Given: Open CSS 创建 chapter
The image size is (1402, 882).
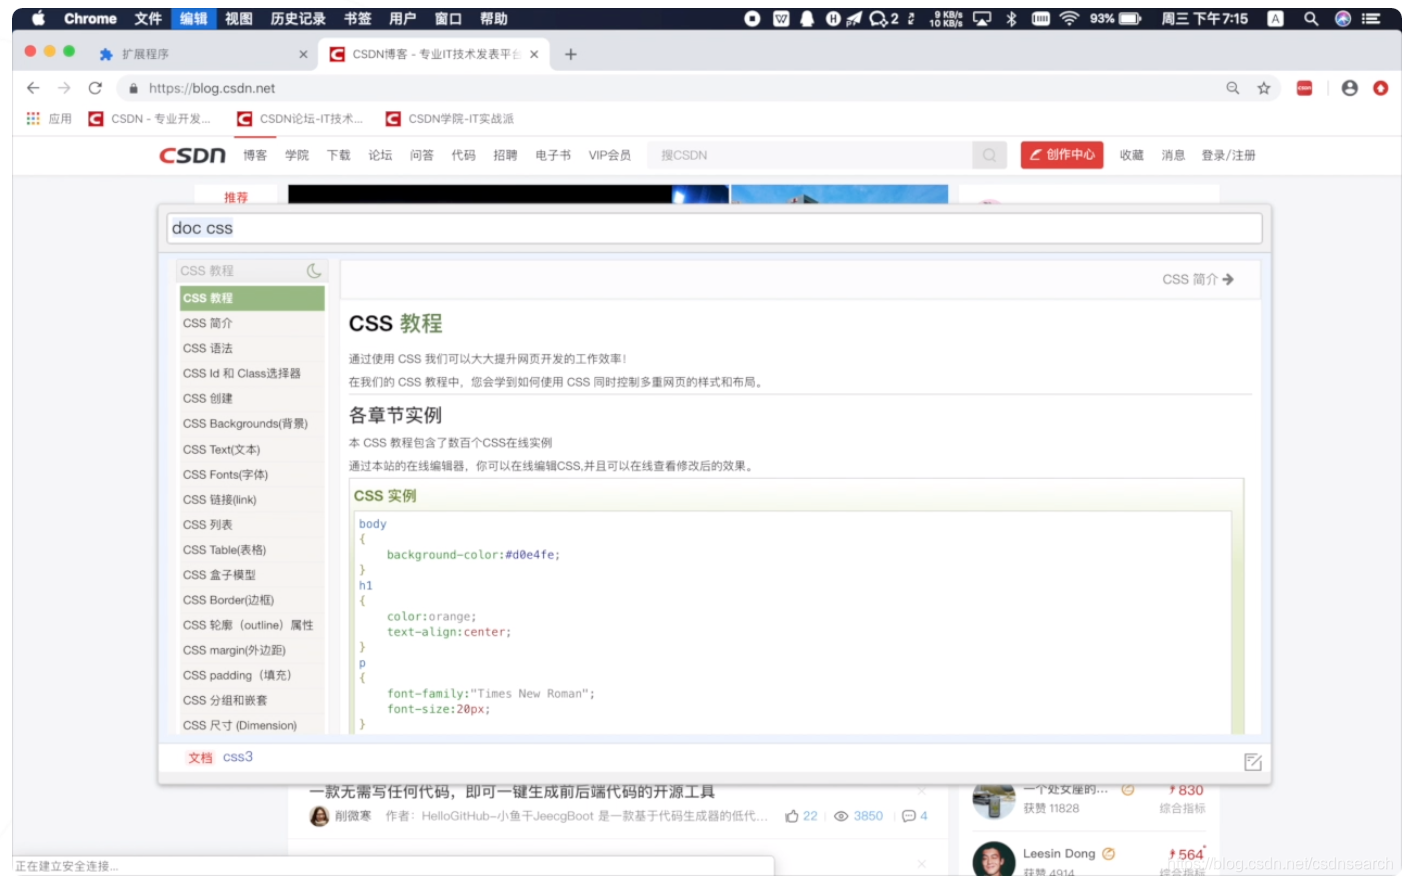Looking at the screenshot, I should click(x=252, y=398).
